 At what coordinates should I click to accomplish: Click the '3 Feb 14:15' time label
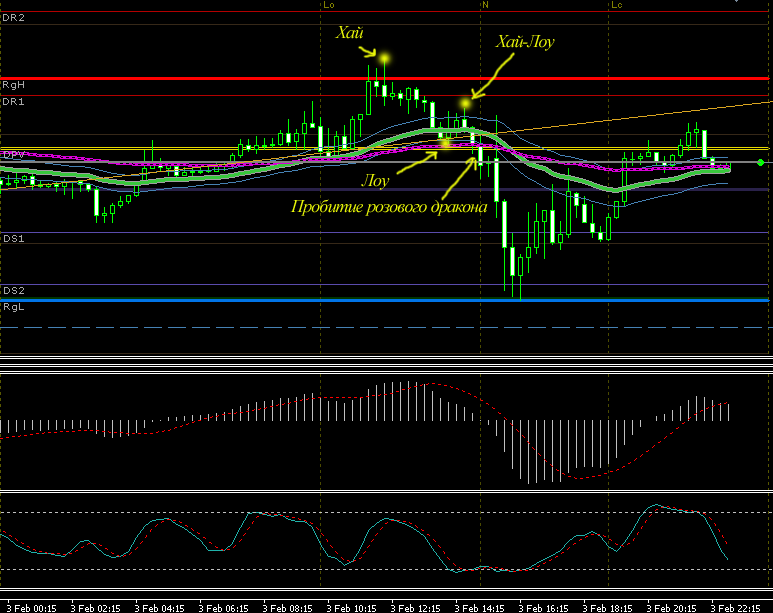point(480,608)
